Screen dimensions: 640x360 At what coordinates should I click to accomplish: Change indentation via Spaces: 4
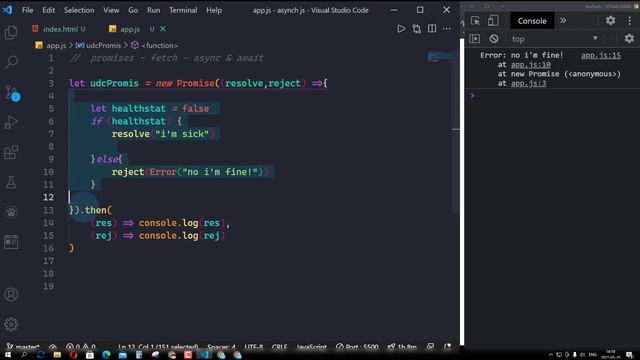pyautogui.click(x=221, y=347)
